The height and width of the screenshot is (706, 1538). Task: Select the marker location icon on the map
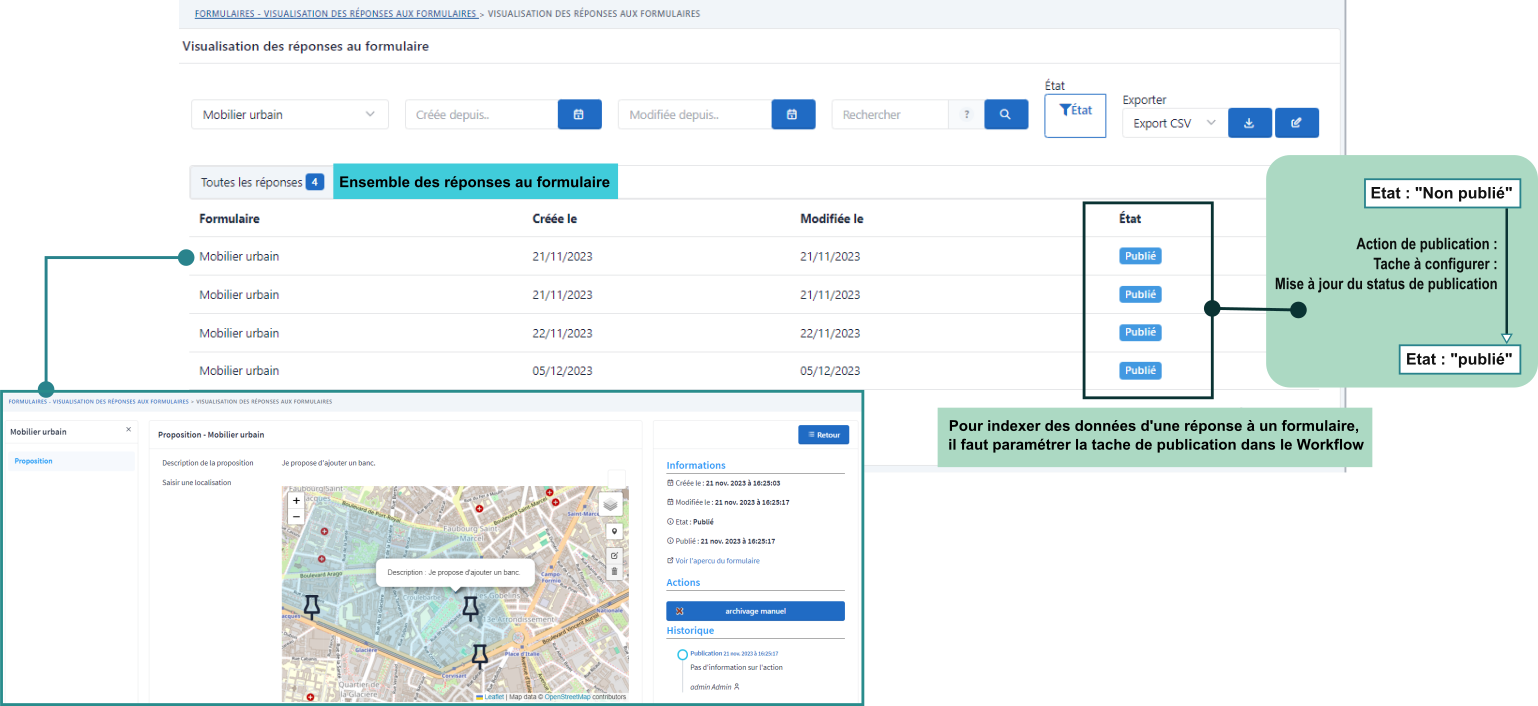click(x=614, y=531)
